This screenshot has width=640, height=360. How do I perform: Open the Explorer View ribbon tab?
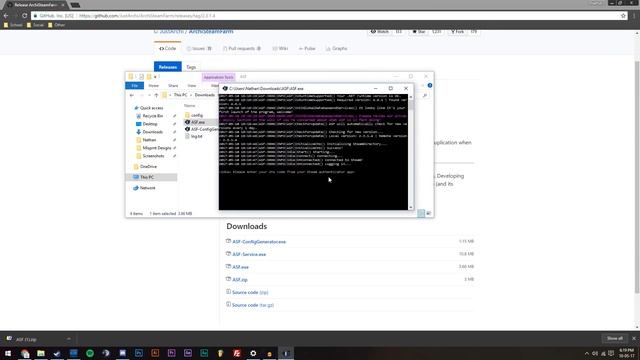pyautogui.click(x=192, y=85)
